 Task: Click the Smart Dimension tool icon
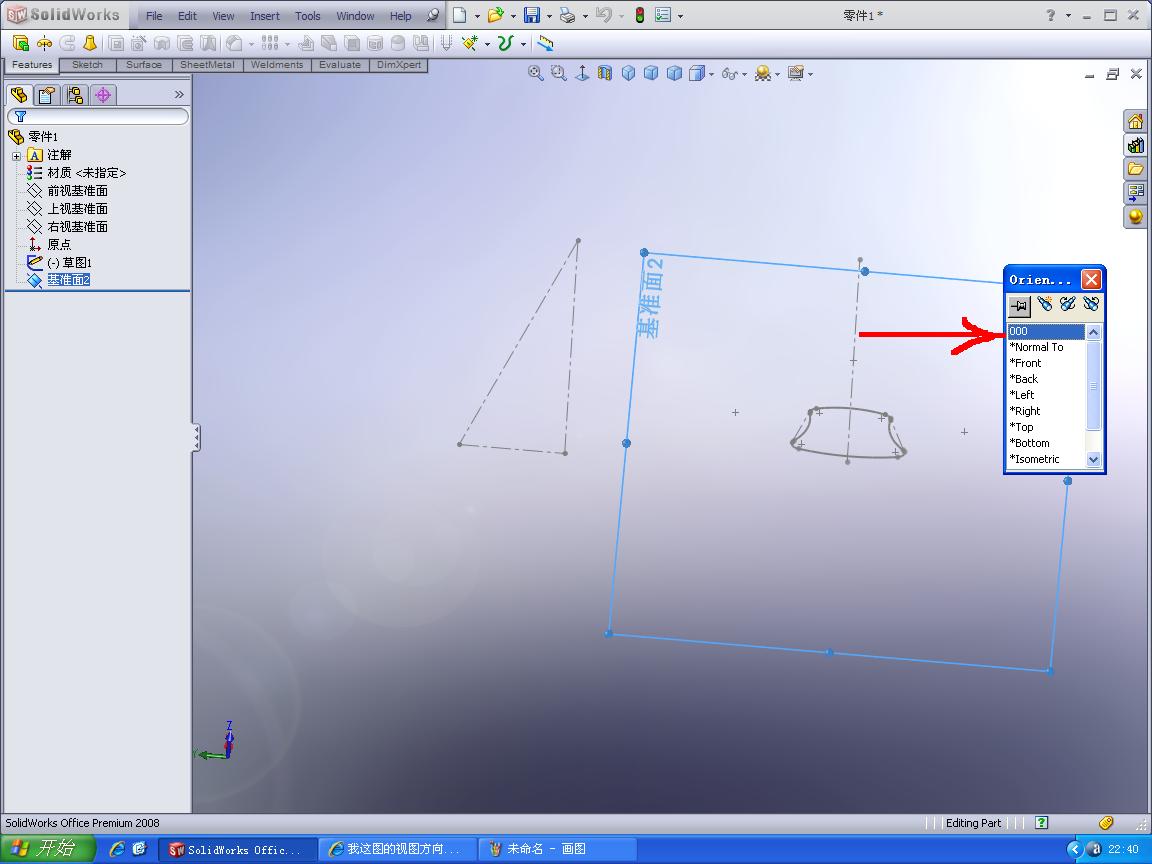(x=544, y=43)
